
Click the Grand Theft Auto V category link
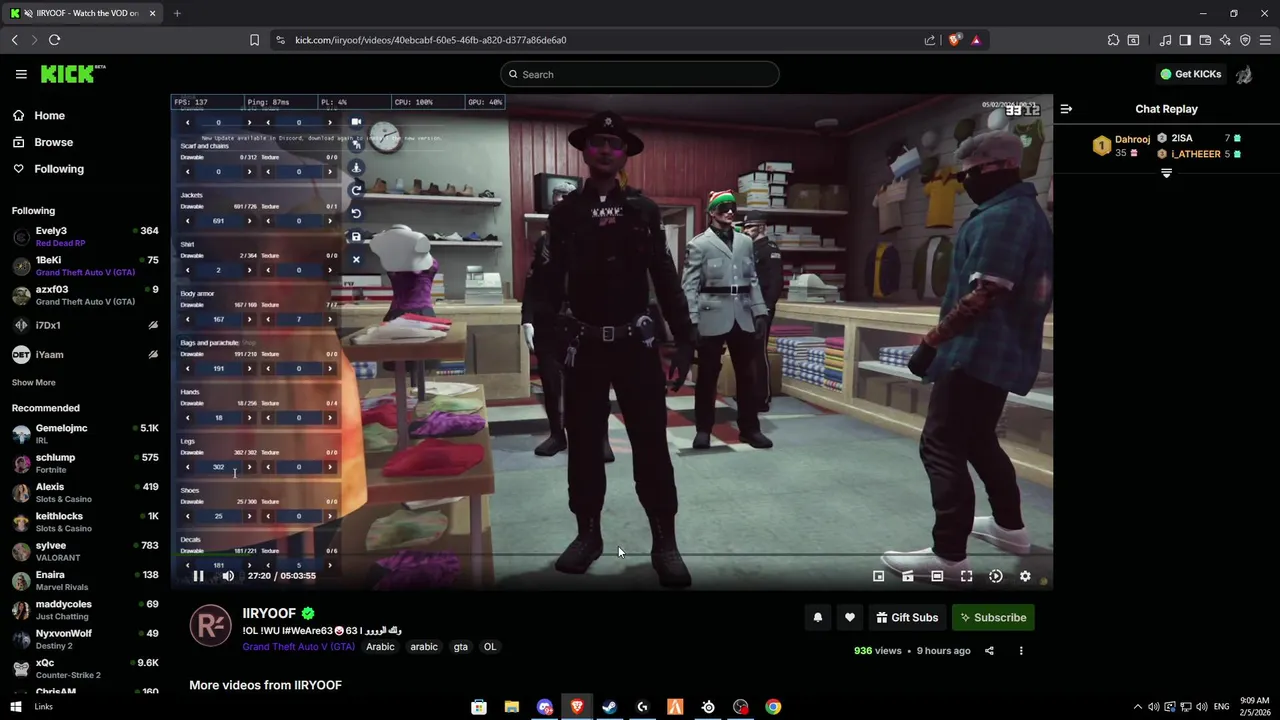(x=298, y=647)
